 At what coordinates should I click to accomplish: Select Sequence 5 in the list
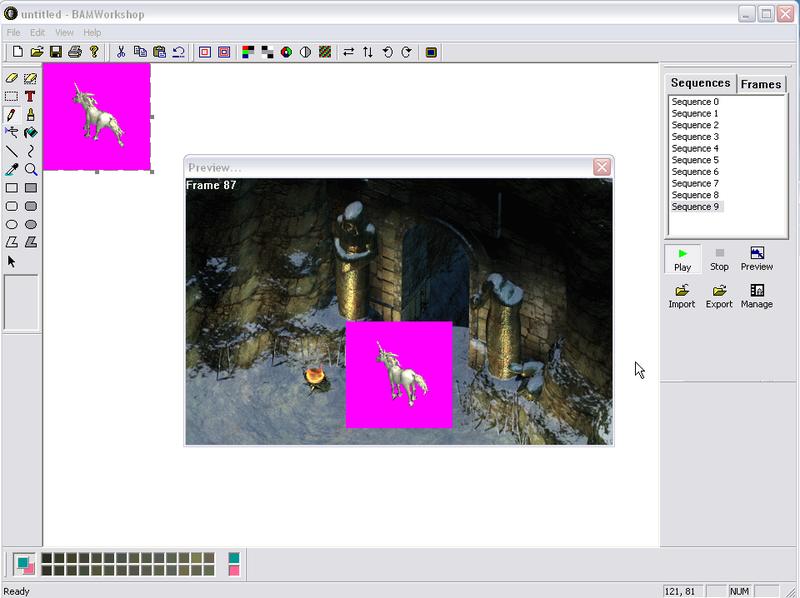point(695,160)
